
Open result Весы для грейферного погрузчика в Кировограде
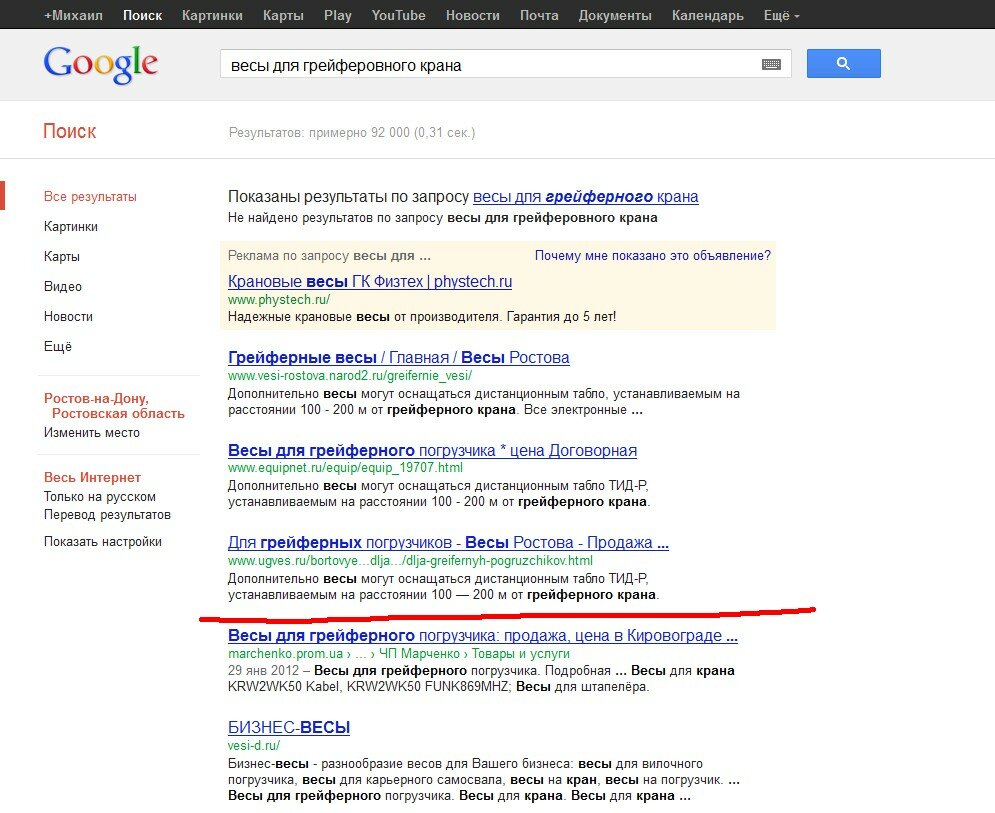[x=482, y=635]
